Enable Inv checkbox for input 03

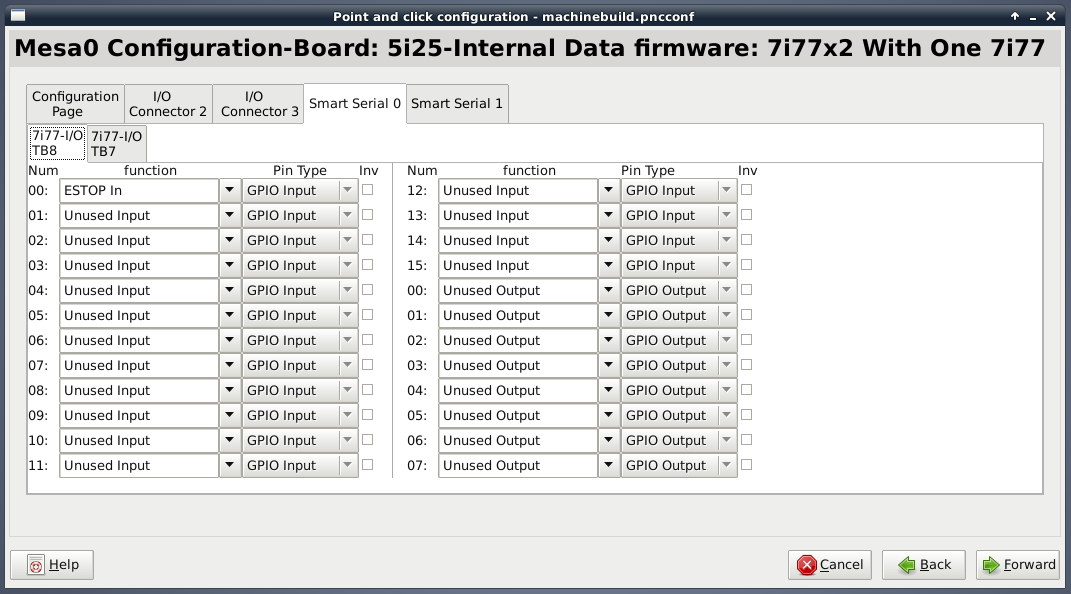tap(367, 265)
